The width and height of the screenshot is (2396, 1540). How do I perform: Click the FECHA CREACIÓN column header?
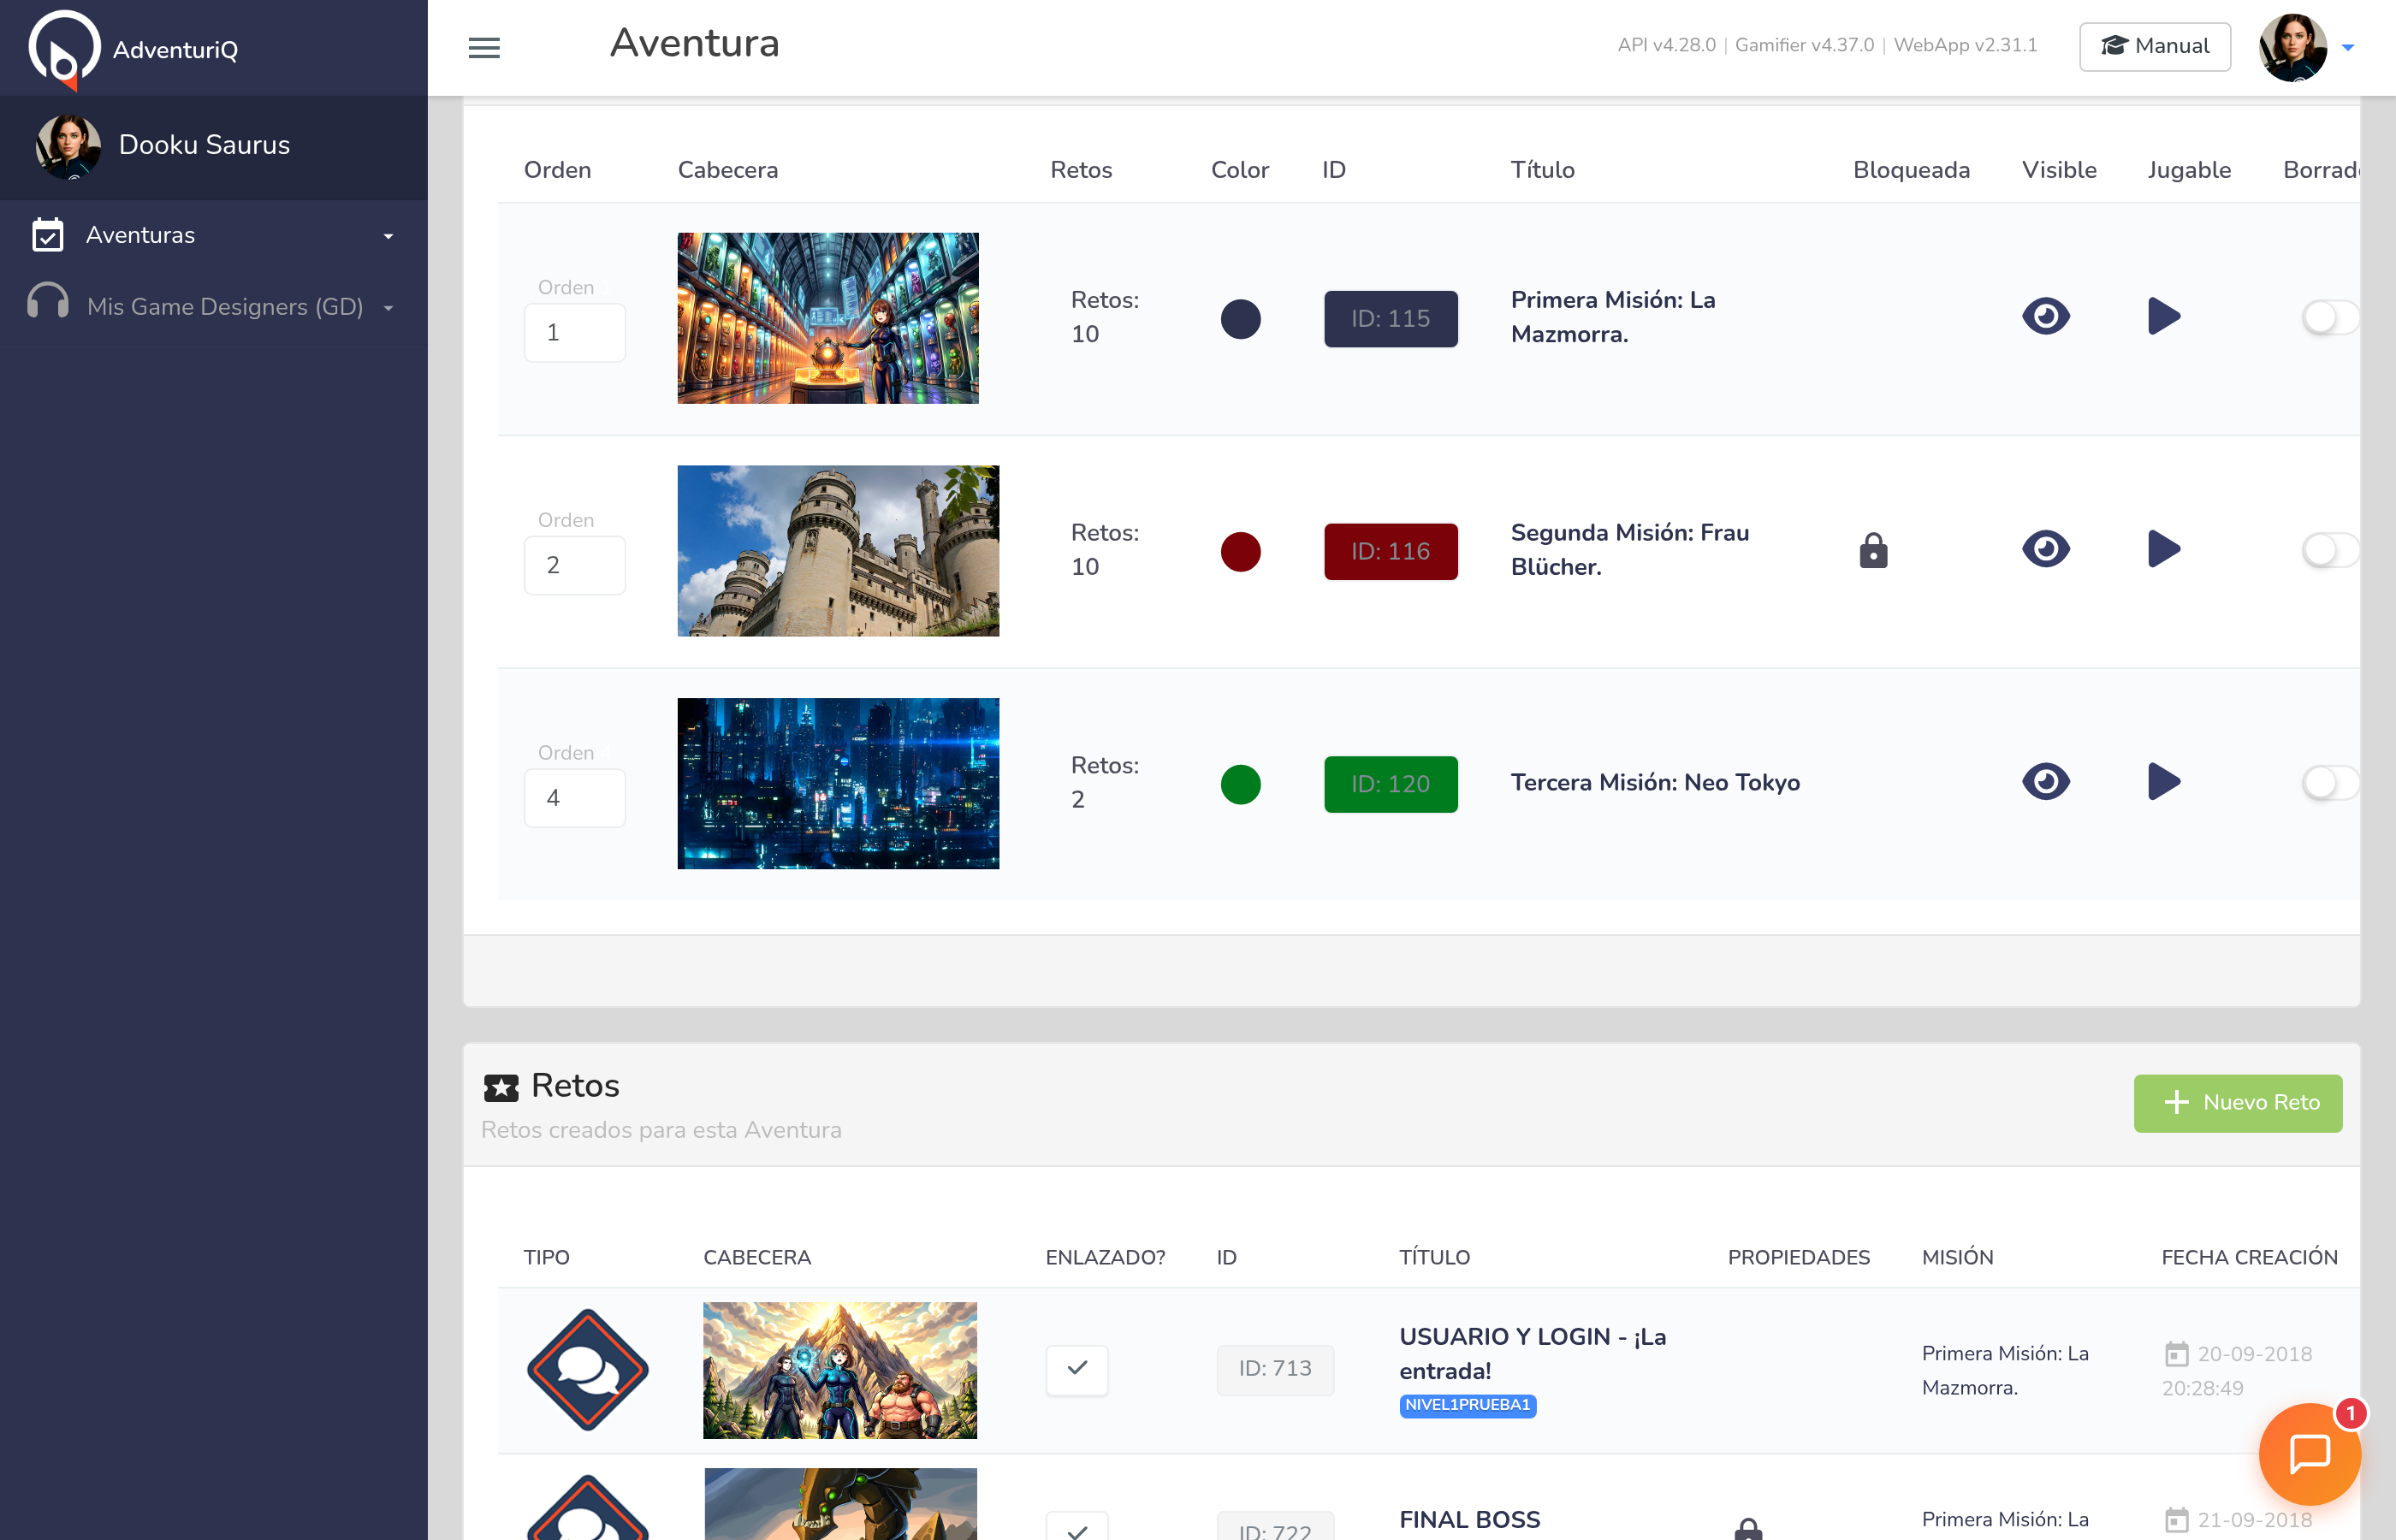(2249, 1258)
